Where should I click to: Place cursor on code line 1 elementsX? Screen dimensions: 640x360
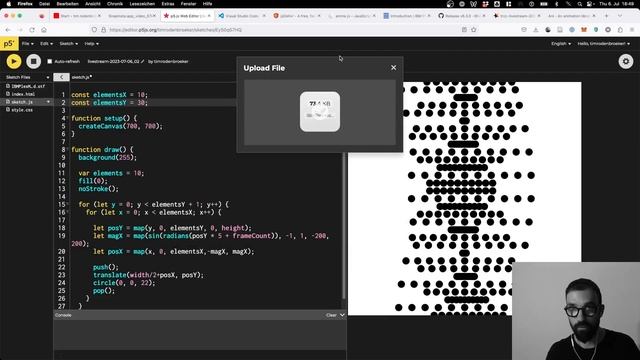(x=109, y=94)
